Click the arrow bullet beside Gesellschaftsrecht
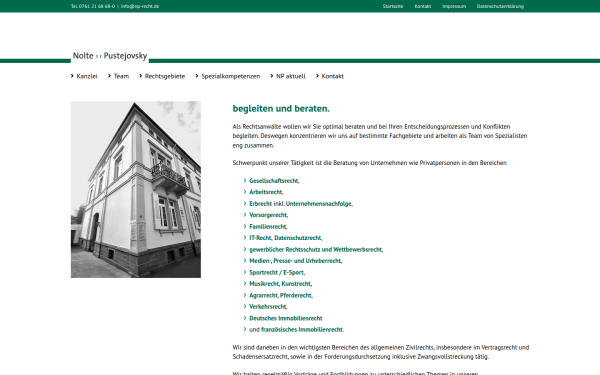Screen dimensions: 600x375 [x=245, y=180]
